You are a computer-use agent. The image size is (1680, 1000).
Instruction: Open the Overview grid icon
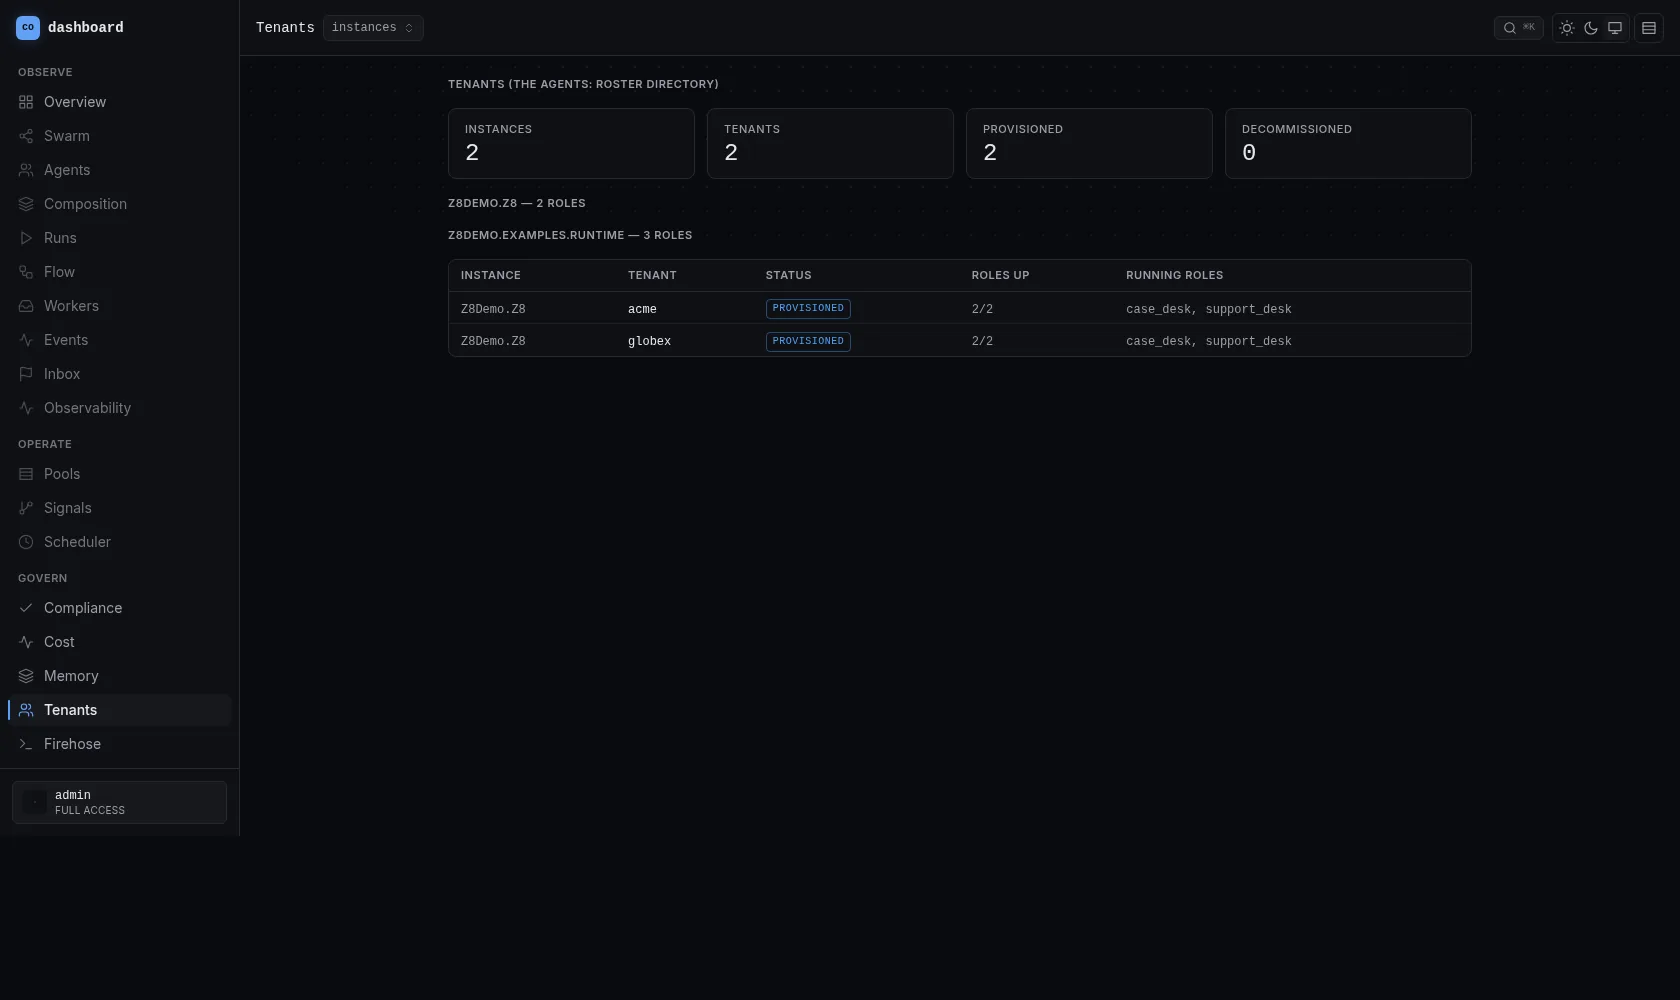tap(26, 102)
